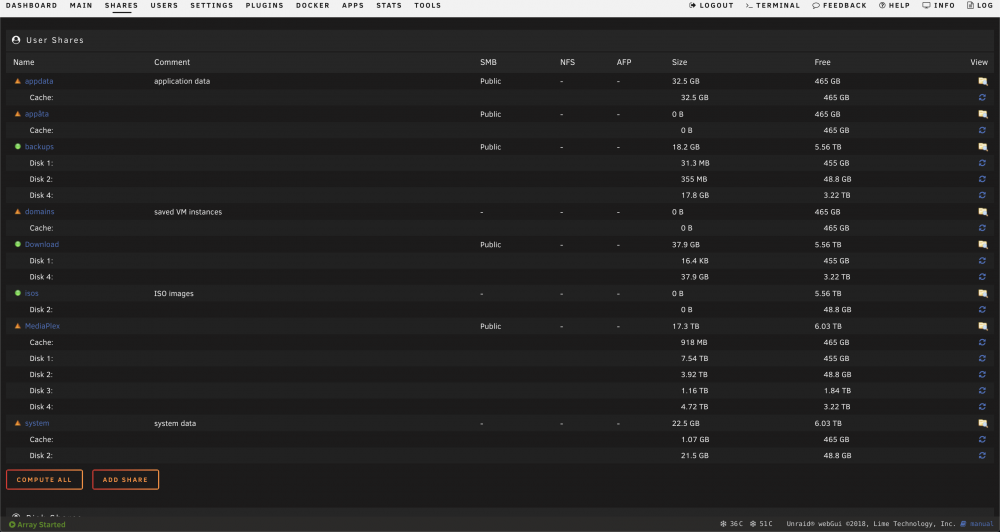1000x532 pixels.
Task: Open the isos share browse icon
Action: coord(982,293)
